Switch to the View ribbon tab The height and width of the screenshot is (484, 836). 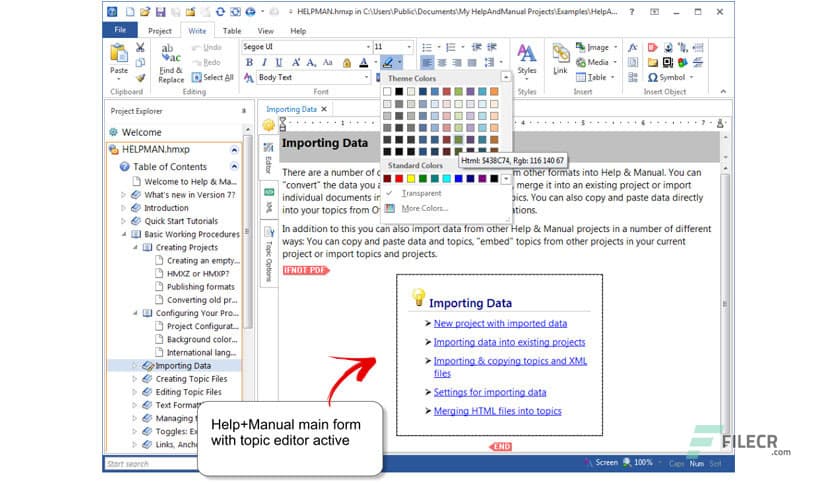266,31
